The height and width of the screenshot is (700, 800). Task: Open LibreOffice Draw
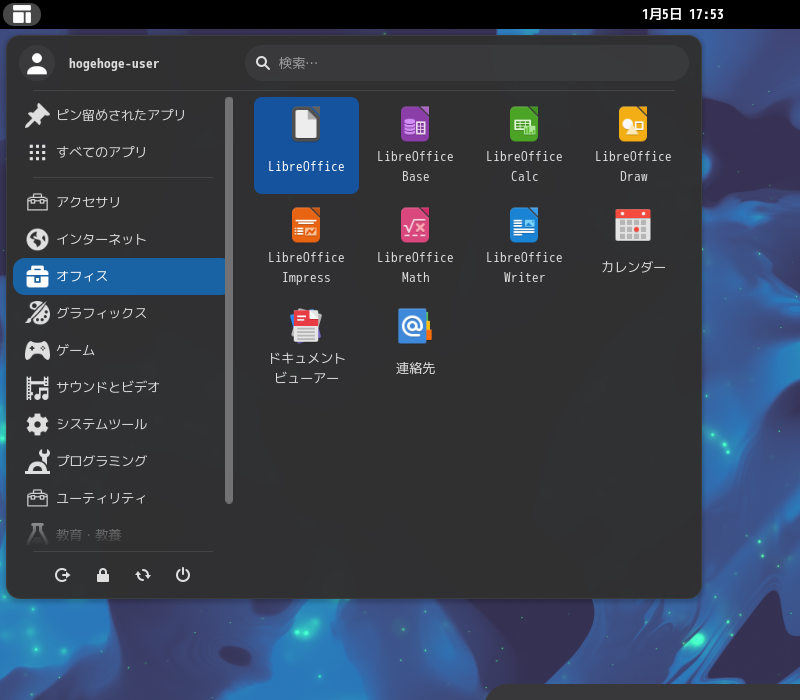pos(633,145)
